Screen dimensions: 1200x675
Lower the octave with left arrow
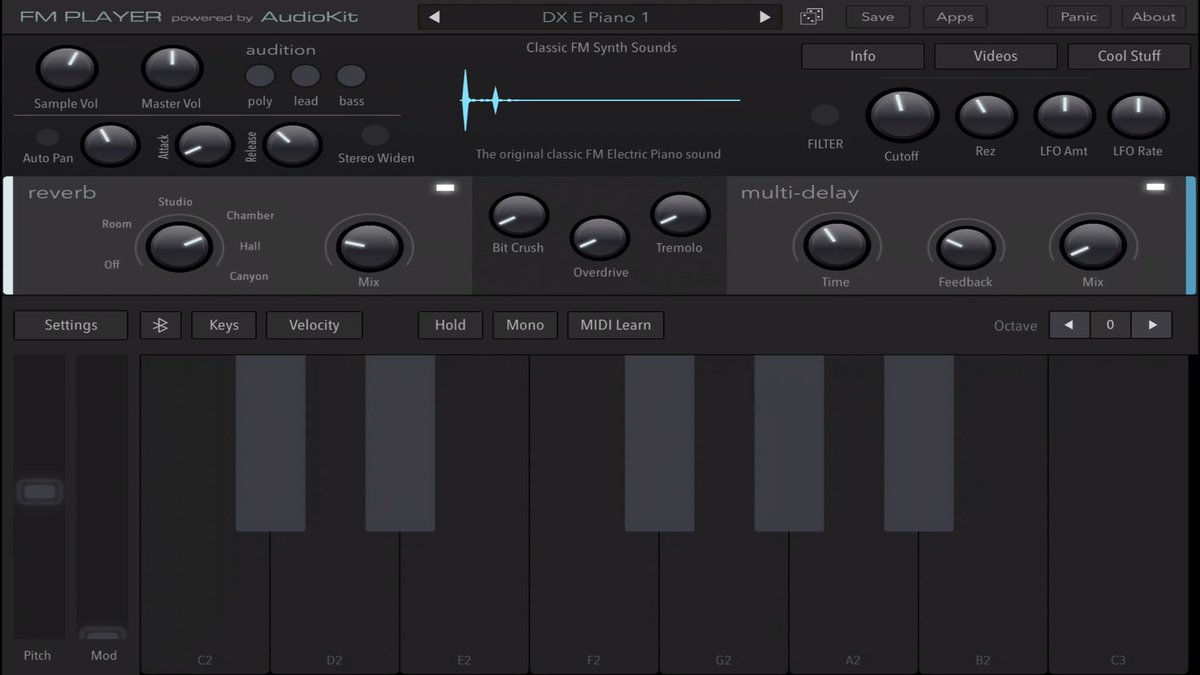(1069, 325)
